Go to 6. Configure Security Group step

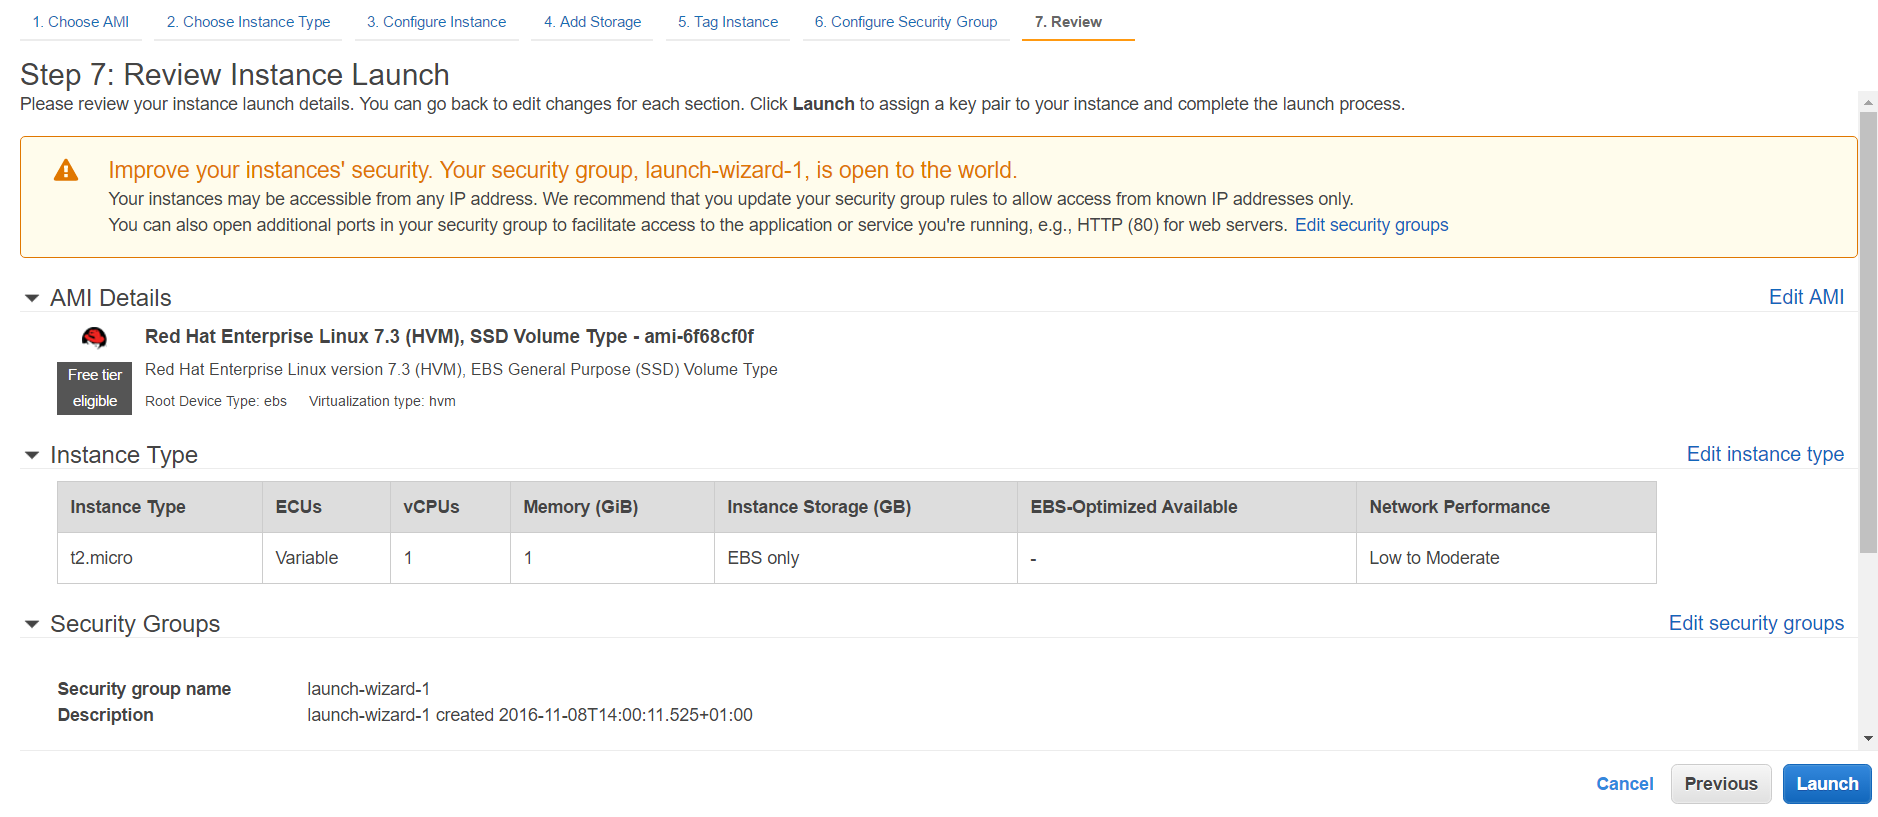click(906, 22)
